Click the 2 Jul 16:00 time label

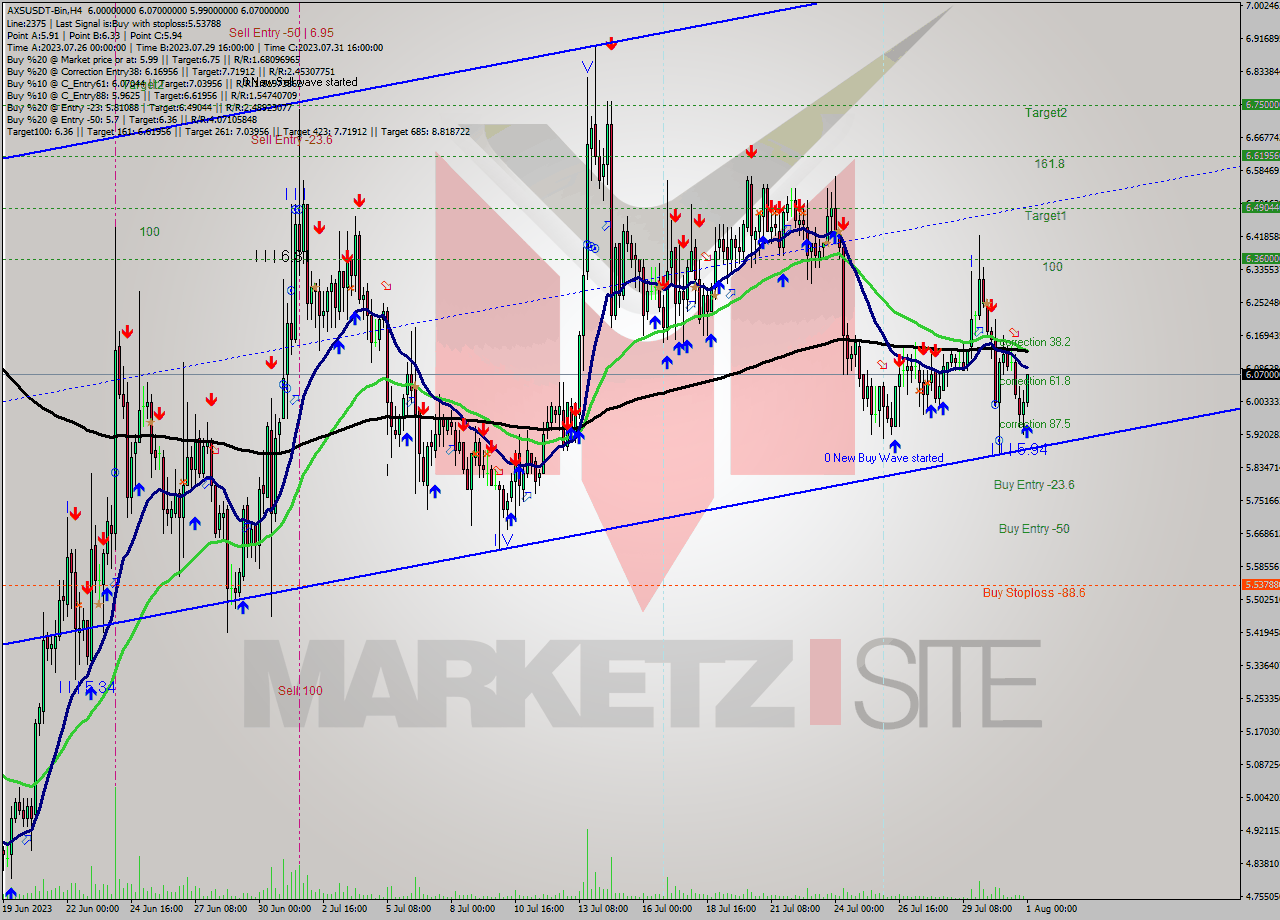(347, 909)
